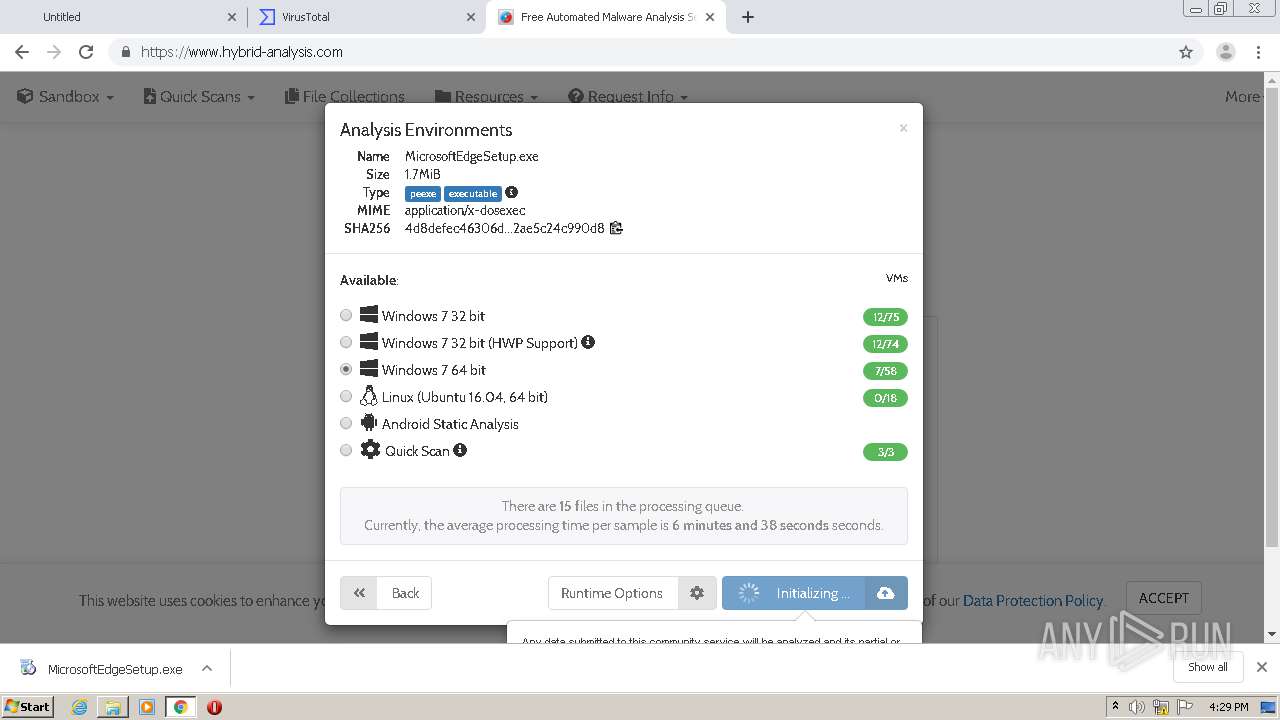This screenshot has width=1280, height=720.
Task: Switch to the VirusTotal tab
Action: [x=365, y=17]
